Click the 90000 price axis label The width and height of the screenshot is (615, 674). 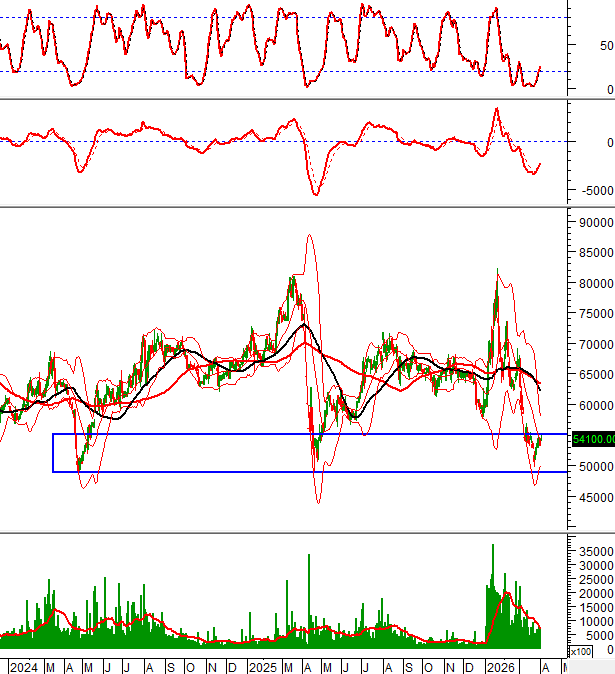[x=594, y=222]
